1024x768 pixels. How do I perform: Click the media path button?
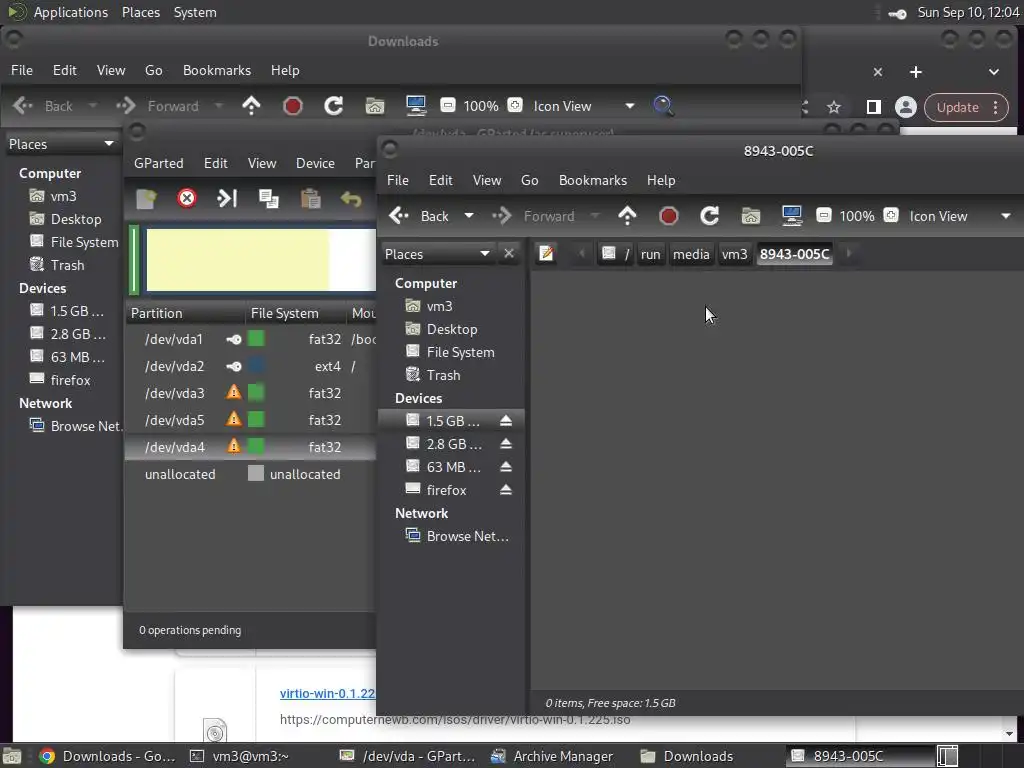691,254
